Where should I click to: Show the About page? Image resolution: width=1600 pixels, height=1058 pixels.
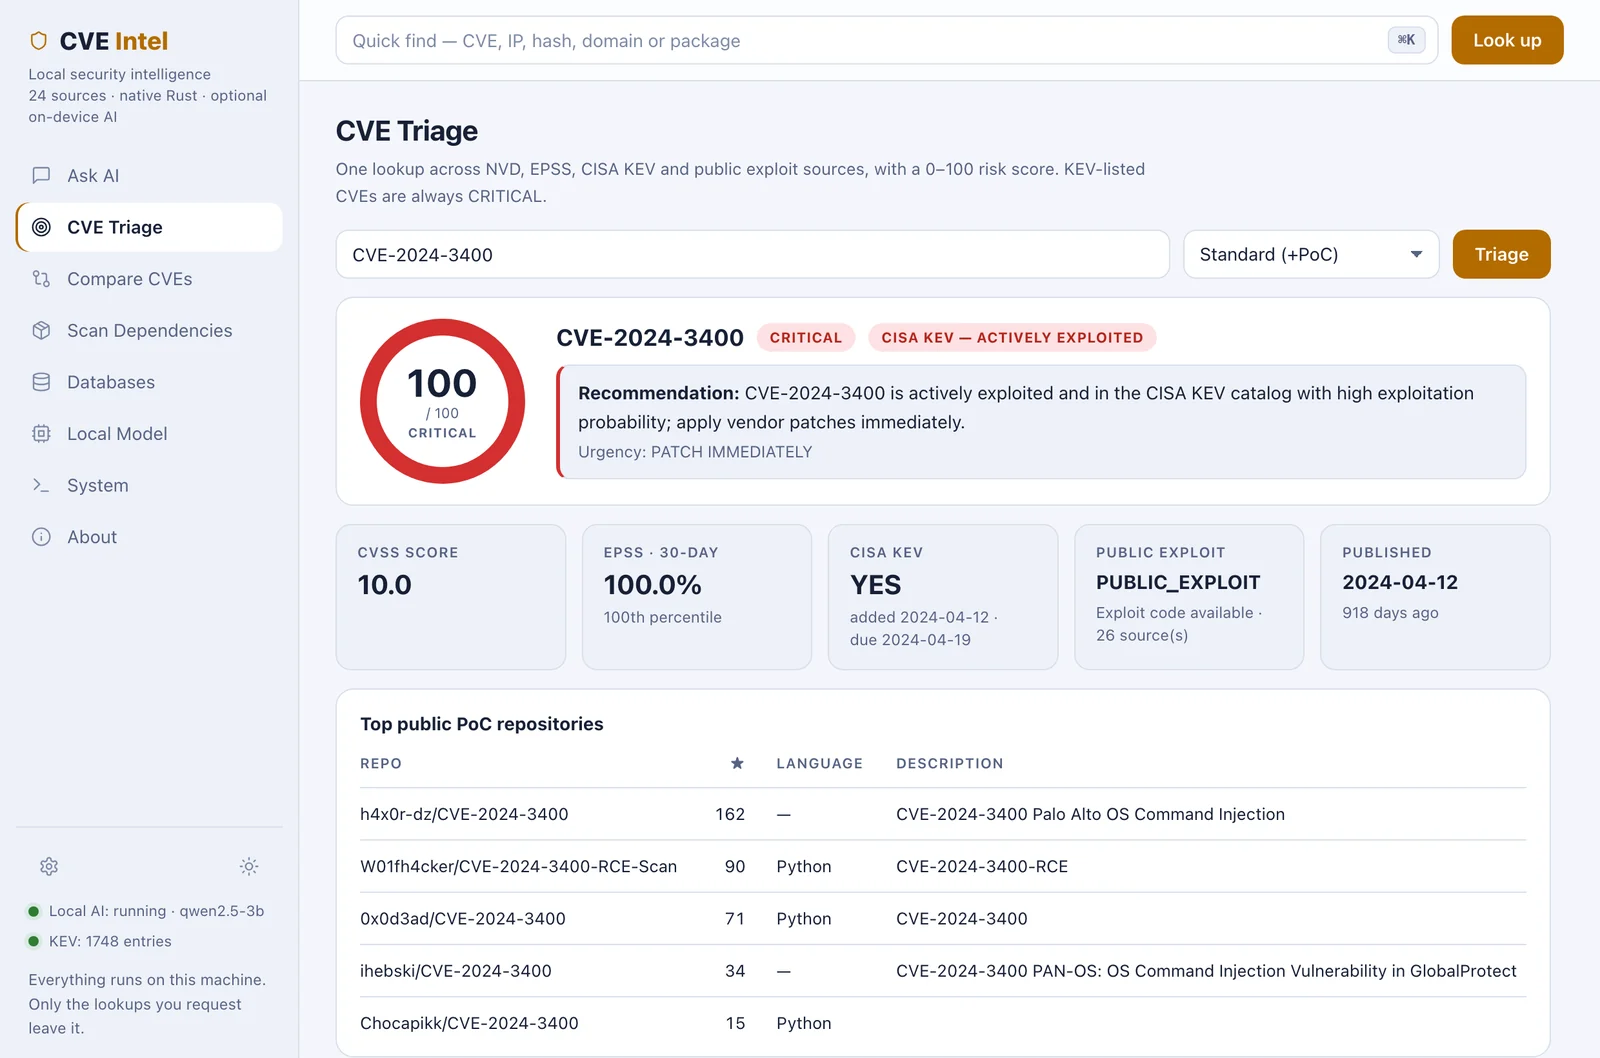click(149, 537)
